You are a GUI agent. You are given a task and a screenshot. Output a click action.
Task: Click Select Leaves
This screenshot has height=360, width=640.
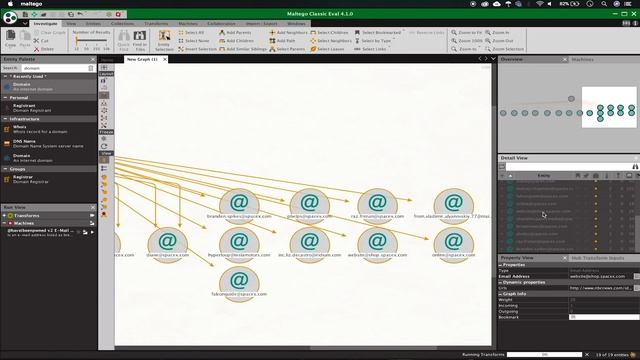tap(327, 49)
